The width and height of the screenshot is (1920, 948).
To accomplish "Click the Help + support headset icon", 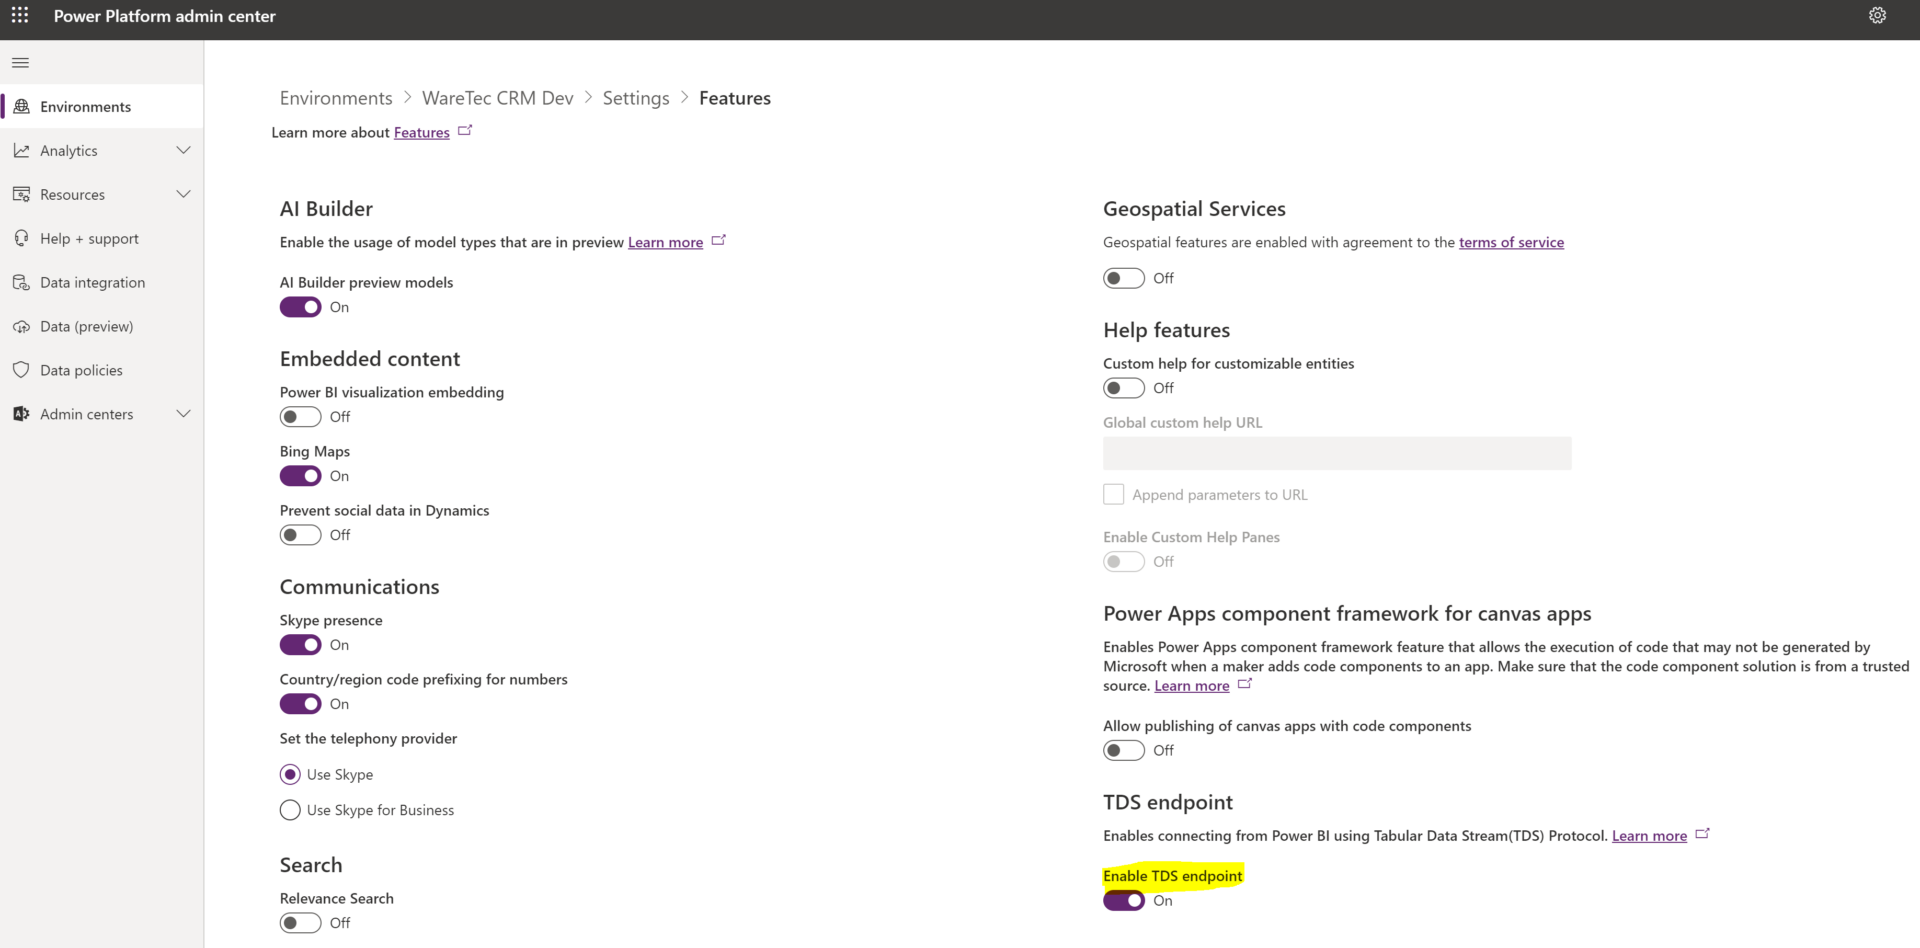I will coord(21,238).
